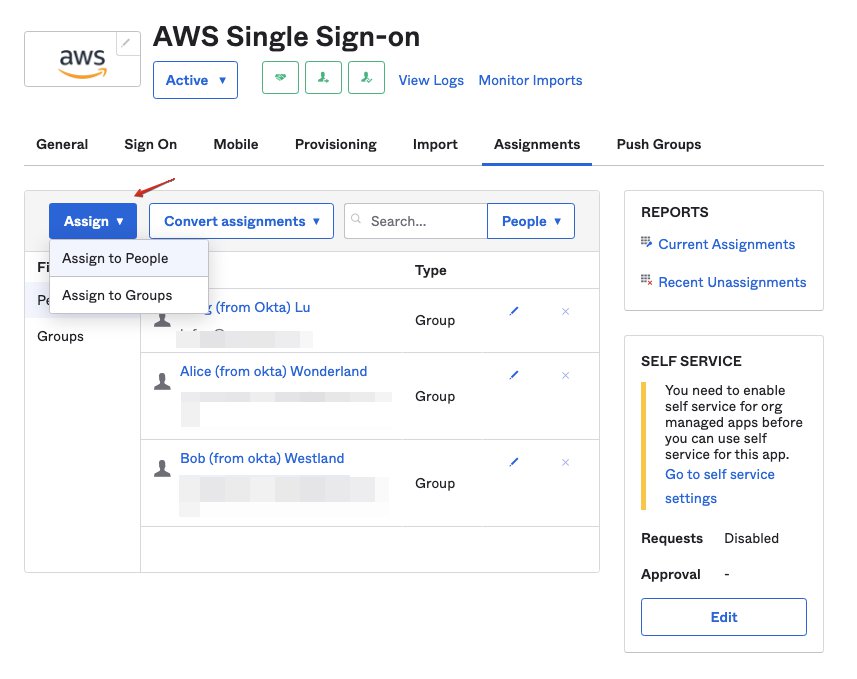Click the AWS logo thumbnail
857x679 pixels.
(83, 59)
